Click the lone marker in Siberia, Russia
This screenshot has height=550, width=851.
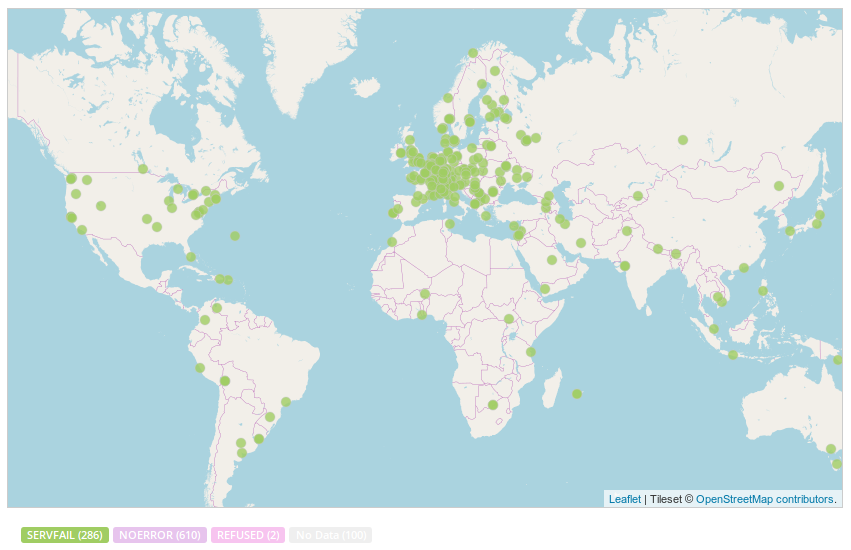point(683,140)
